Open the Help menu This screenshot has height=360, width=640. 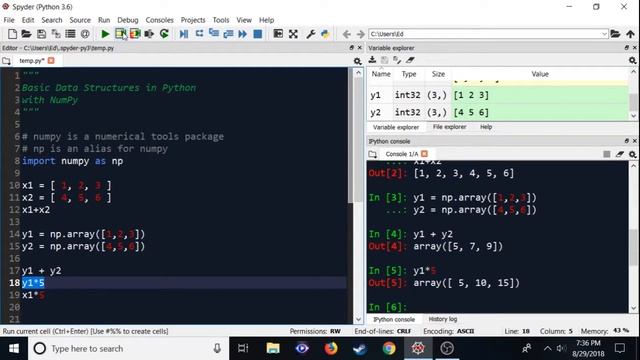(x=267, y=20)
